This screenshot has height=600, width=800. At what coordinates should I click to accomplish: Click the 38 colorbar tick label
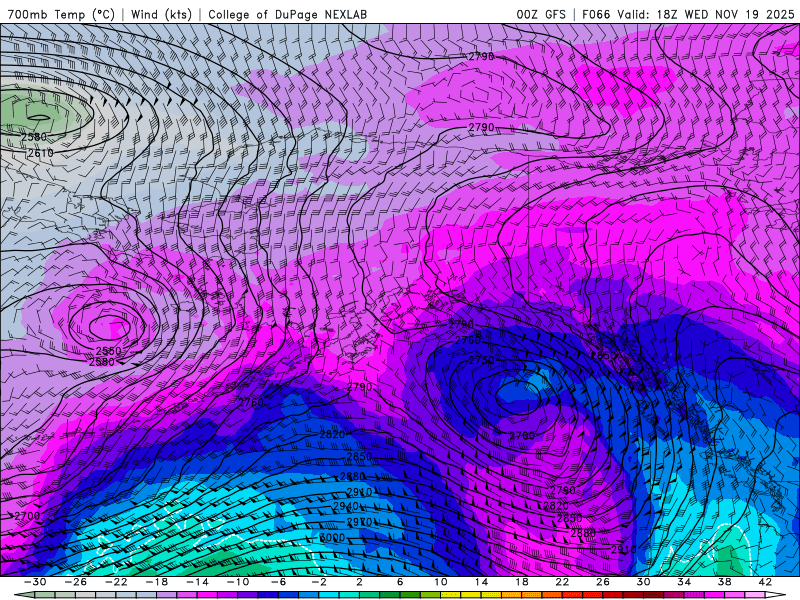(x=724, y=582)
